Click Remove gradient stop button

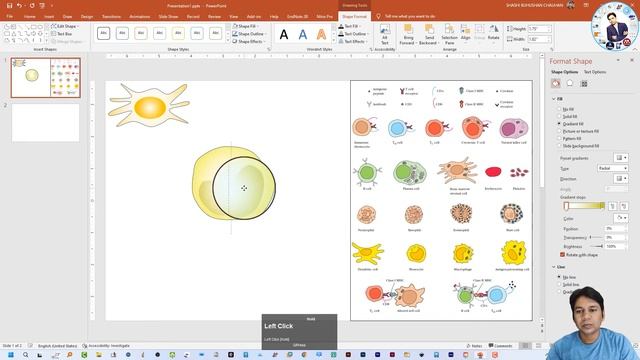624,206
